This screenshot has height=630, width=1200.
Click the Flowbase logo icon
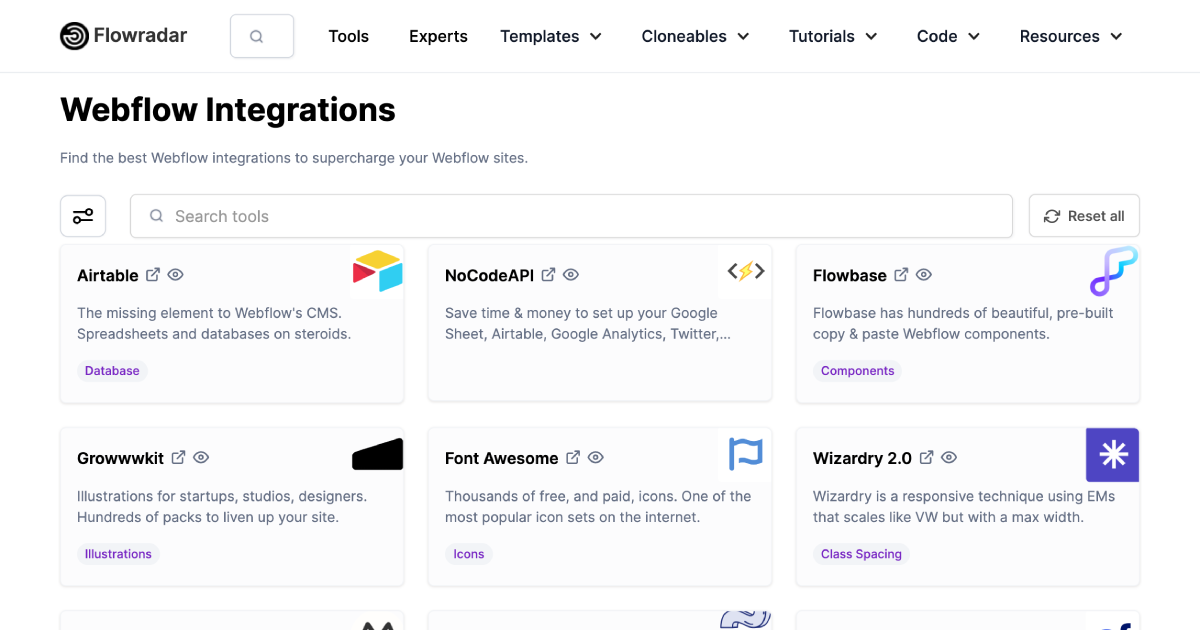pyautogui.click(x=1113, y=271)
